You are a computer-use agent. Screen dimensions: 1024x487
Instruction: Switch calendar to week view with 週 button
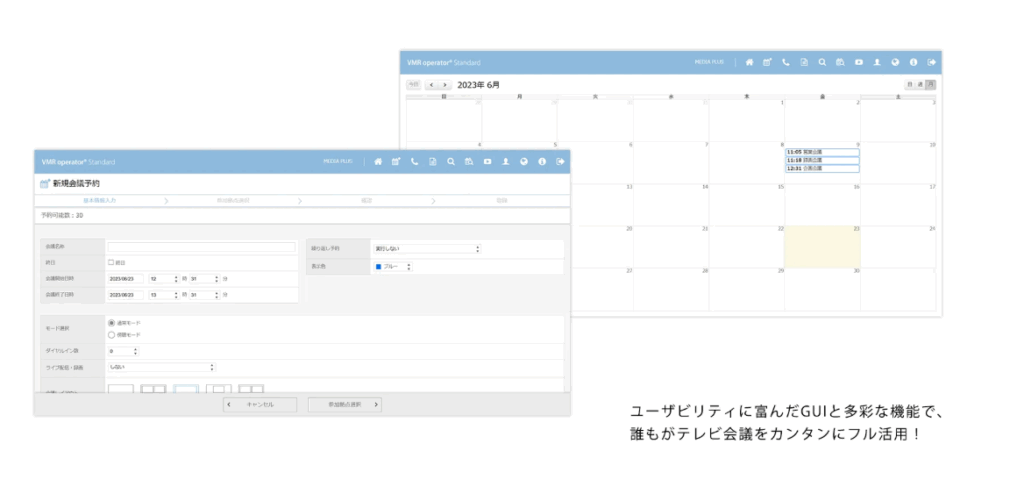coord(920,85)
